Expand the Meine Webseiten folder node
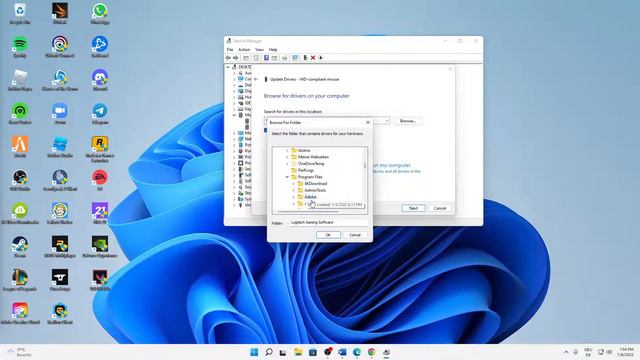The width and height of the screenshot is (640, 360). coord(287,157)
